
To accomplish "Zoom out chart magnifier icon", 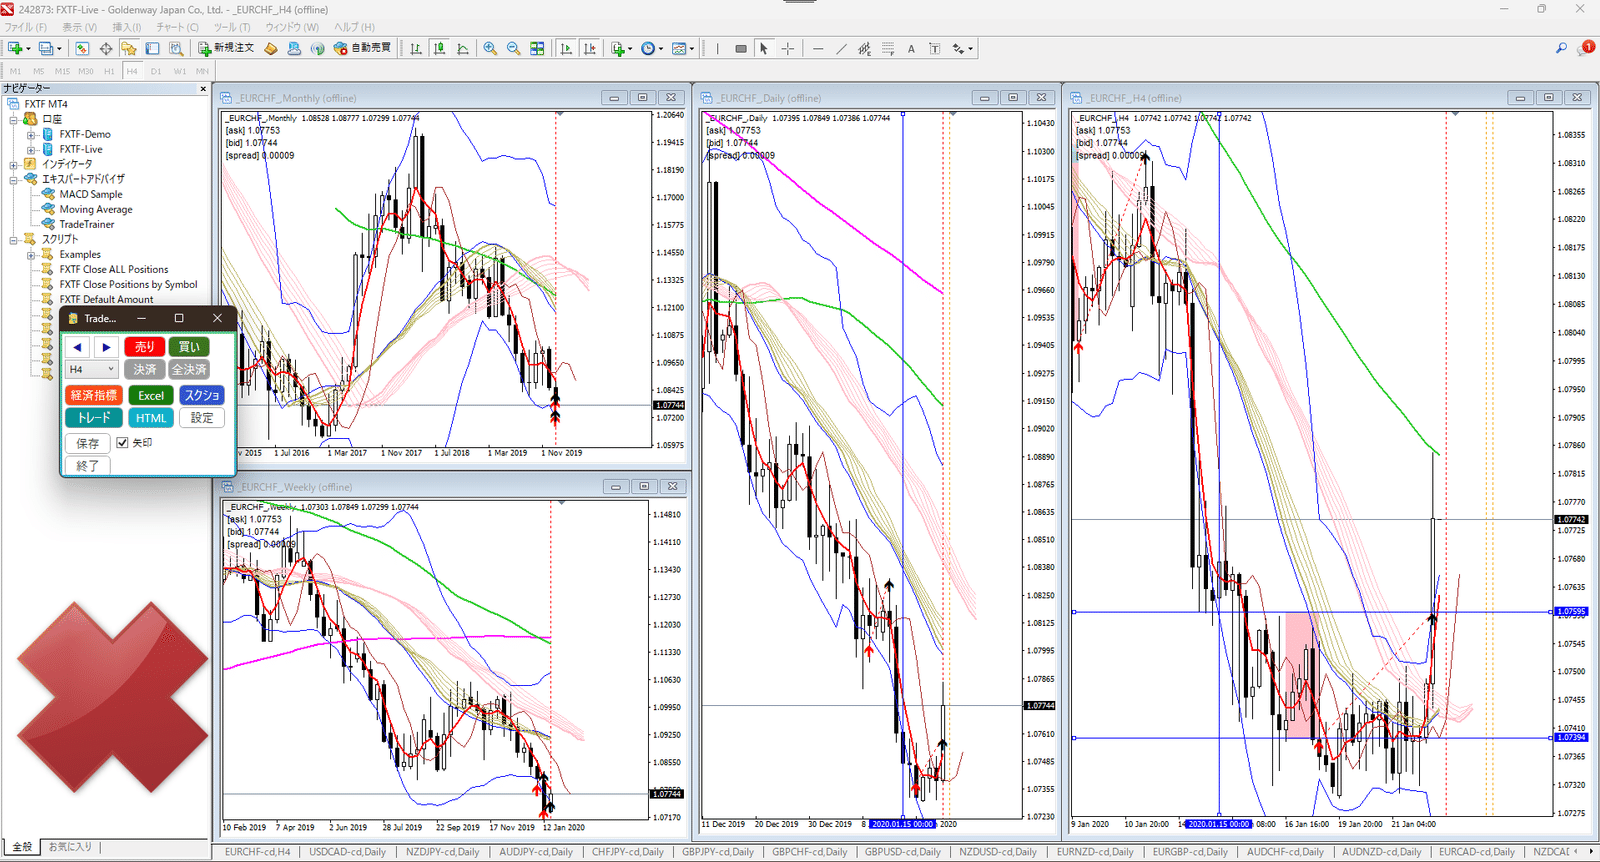I will (513, 48).
